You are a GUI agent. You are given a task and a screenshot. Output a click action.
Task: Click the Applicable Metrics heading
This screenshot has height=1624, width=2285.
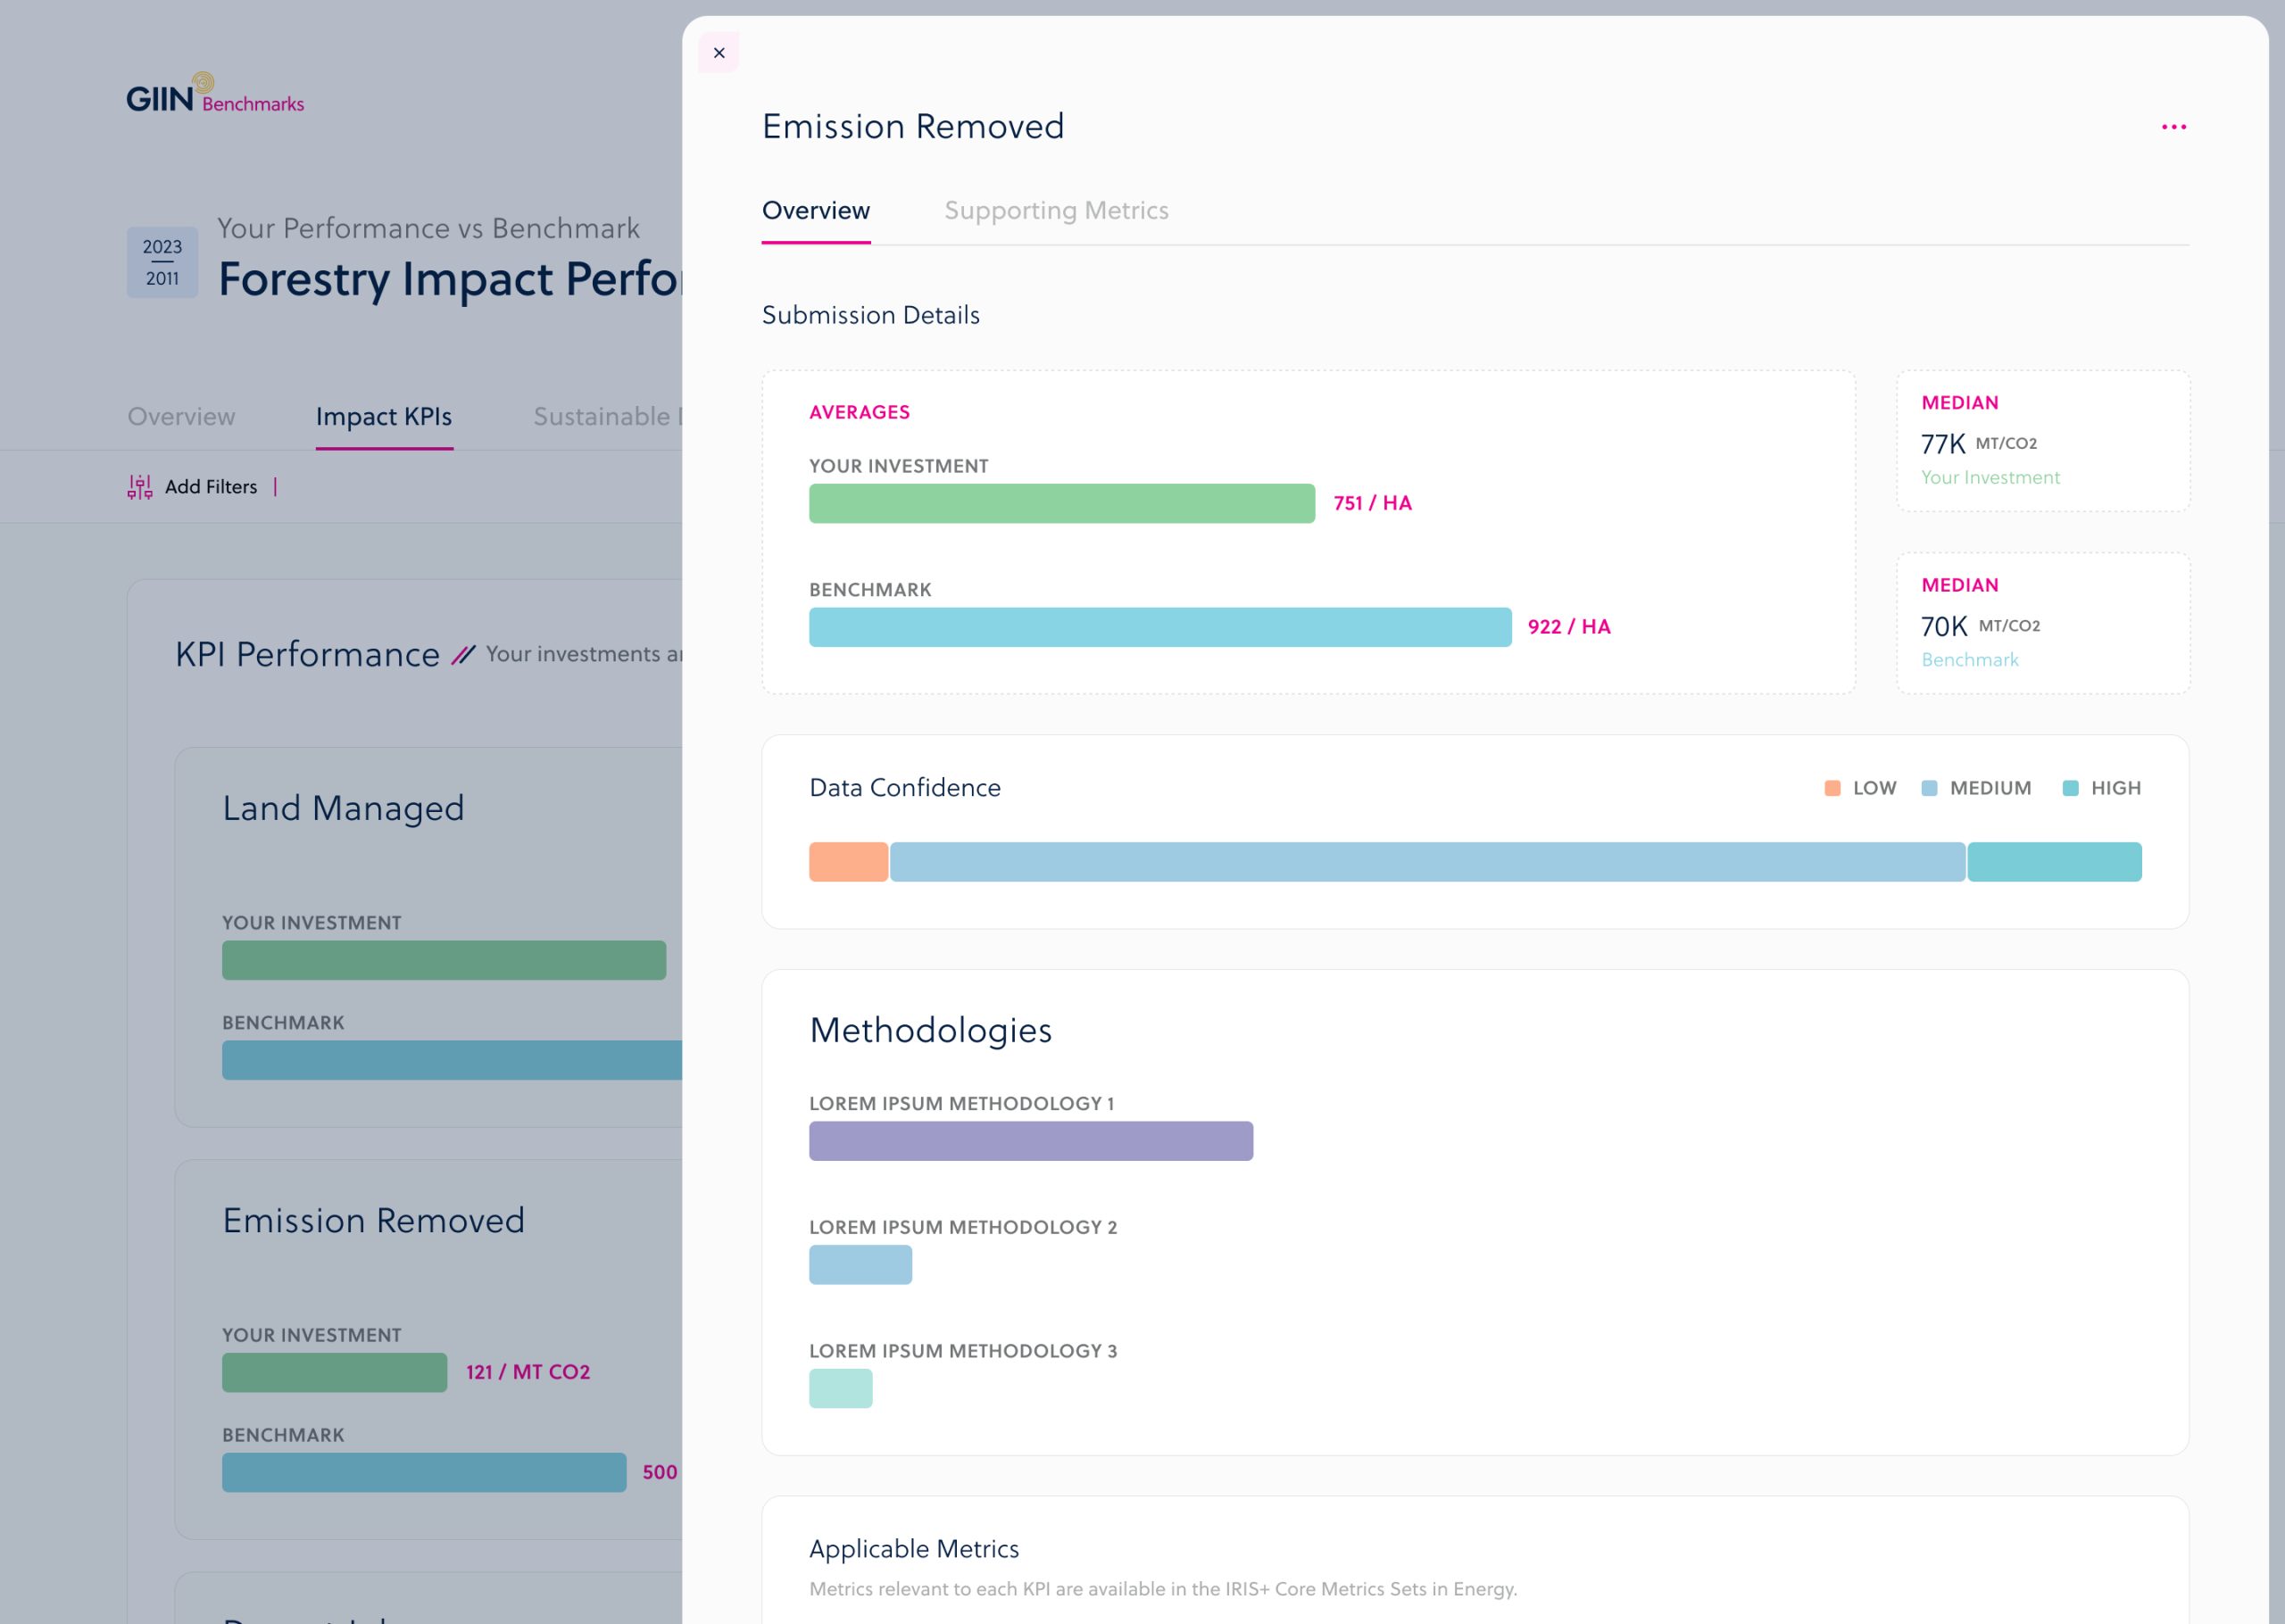tap(913, 1549)
